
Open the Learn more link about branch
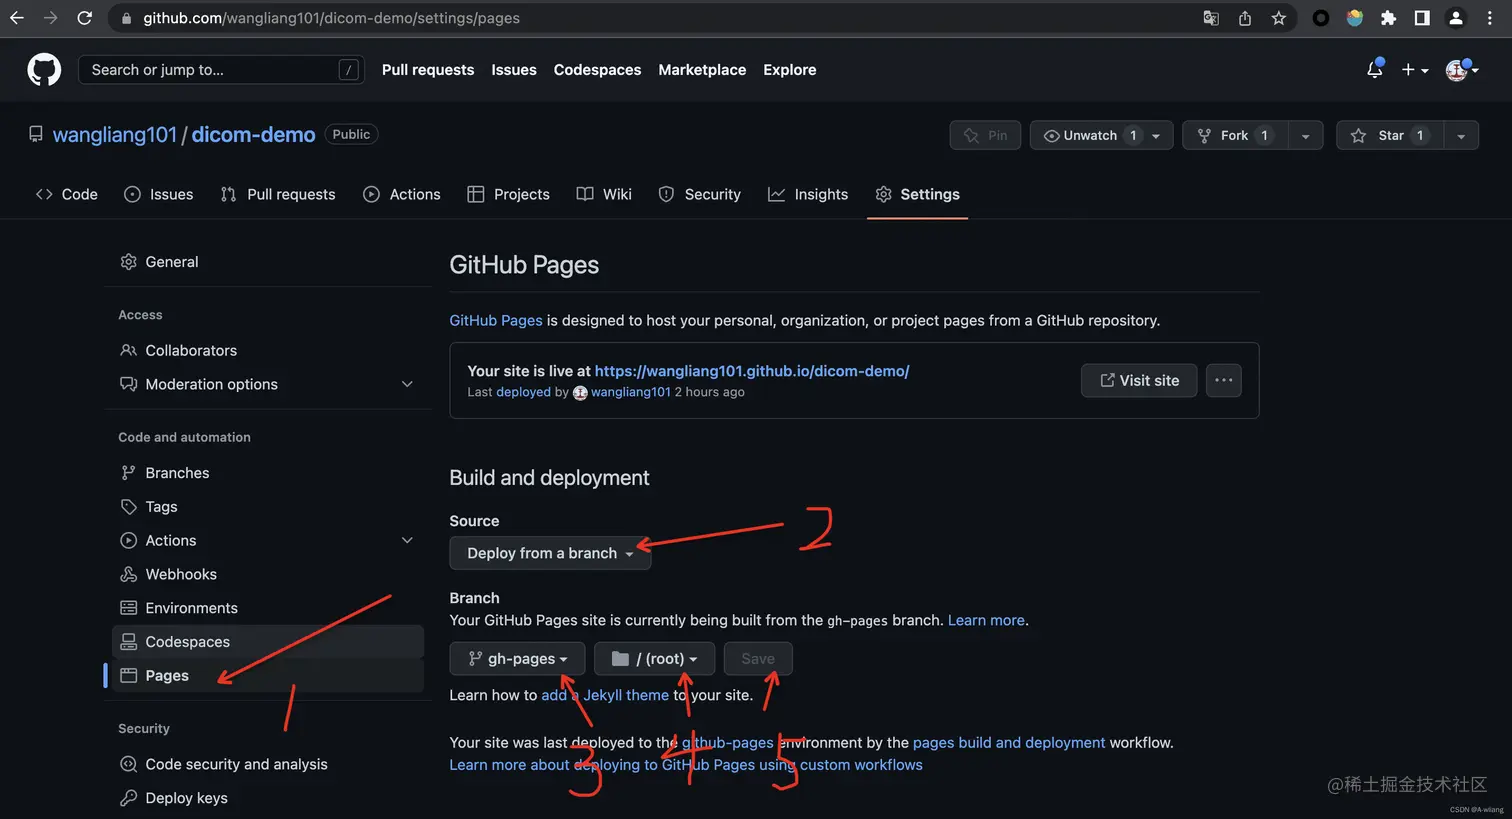986,620
